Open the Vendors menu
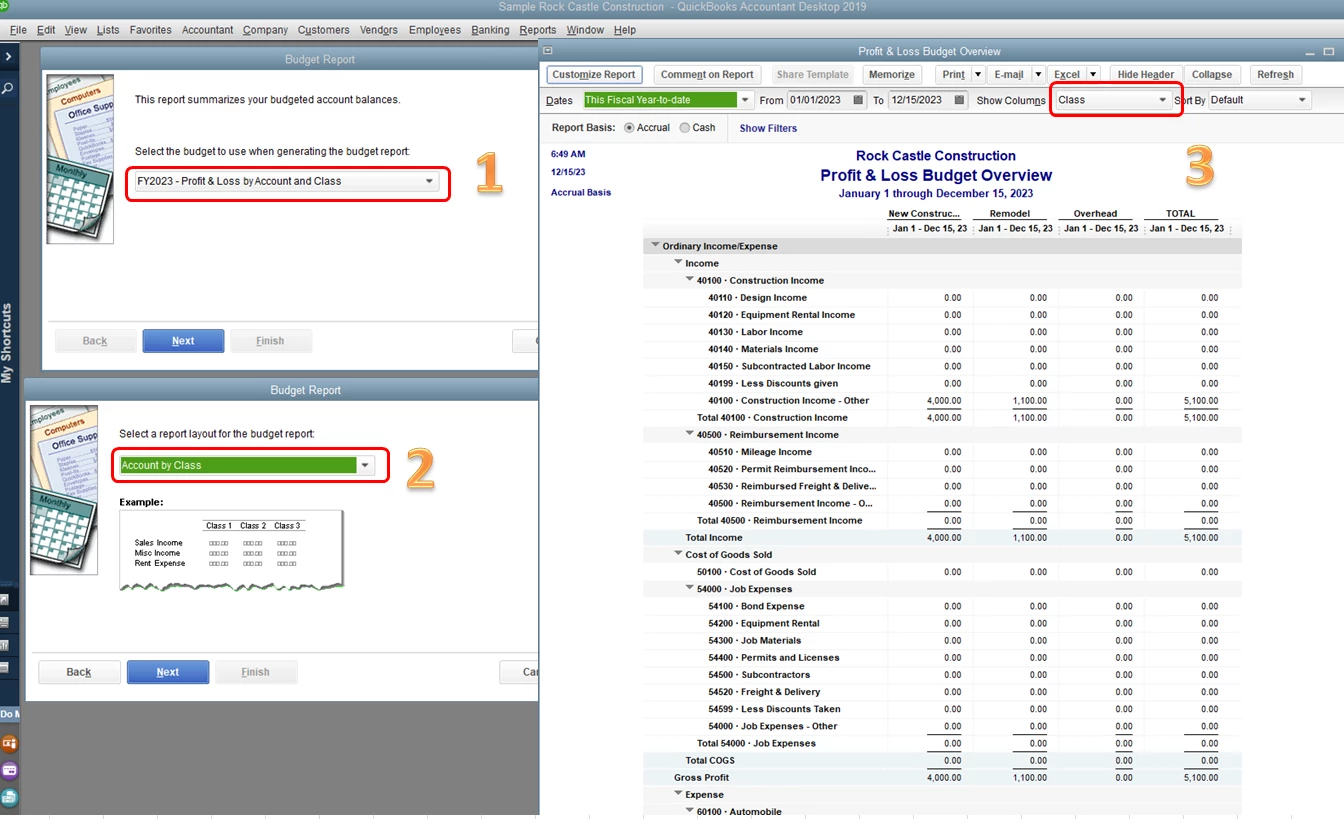The image size is (1344, 819). (x=377, y=30)
